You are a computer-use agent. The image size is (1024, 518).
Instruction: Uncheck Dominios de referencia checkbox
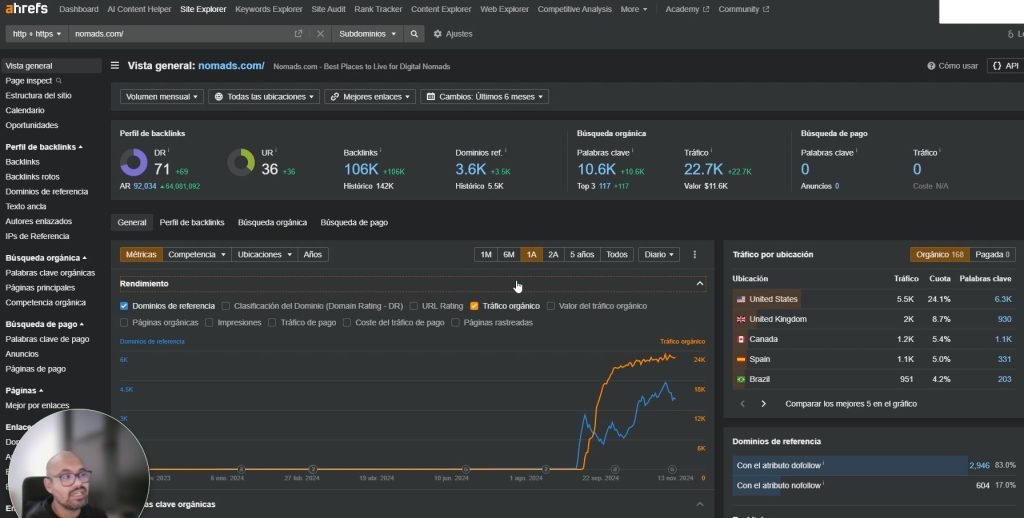click(124, 306)
